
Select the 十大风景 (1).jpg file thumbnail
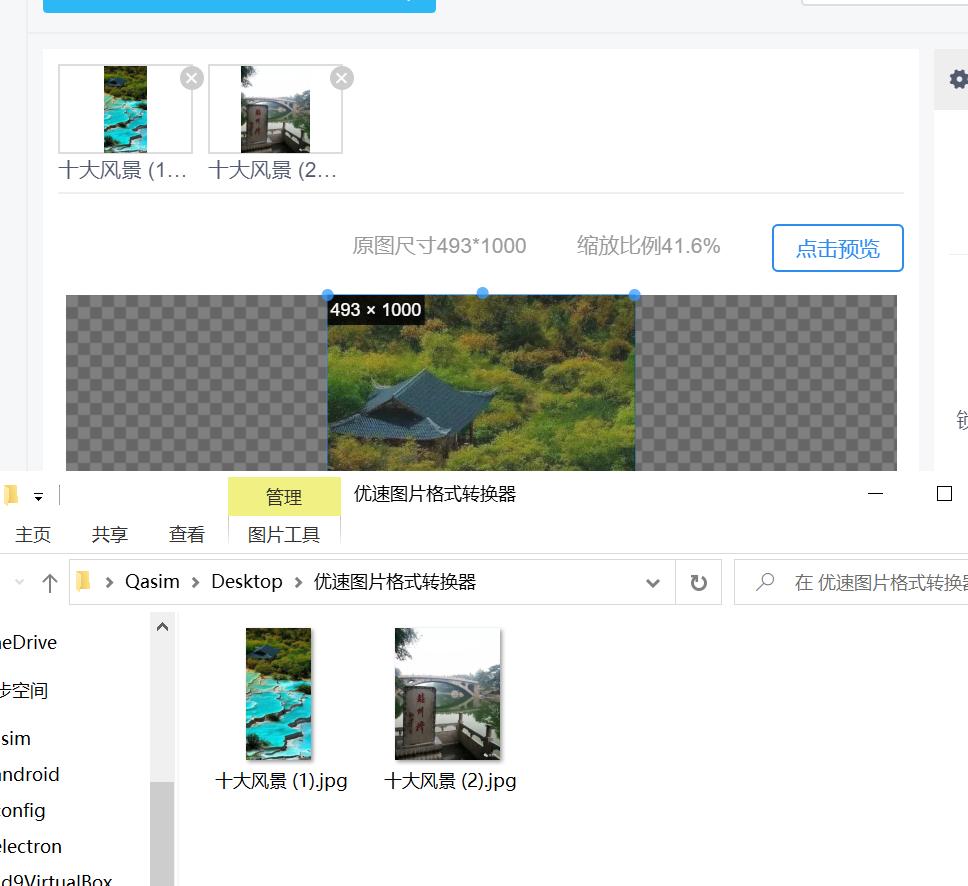pyautogui.click(x=278, y=693)
